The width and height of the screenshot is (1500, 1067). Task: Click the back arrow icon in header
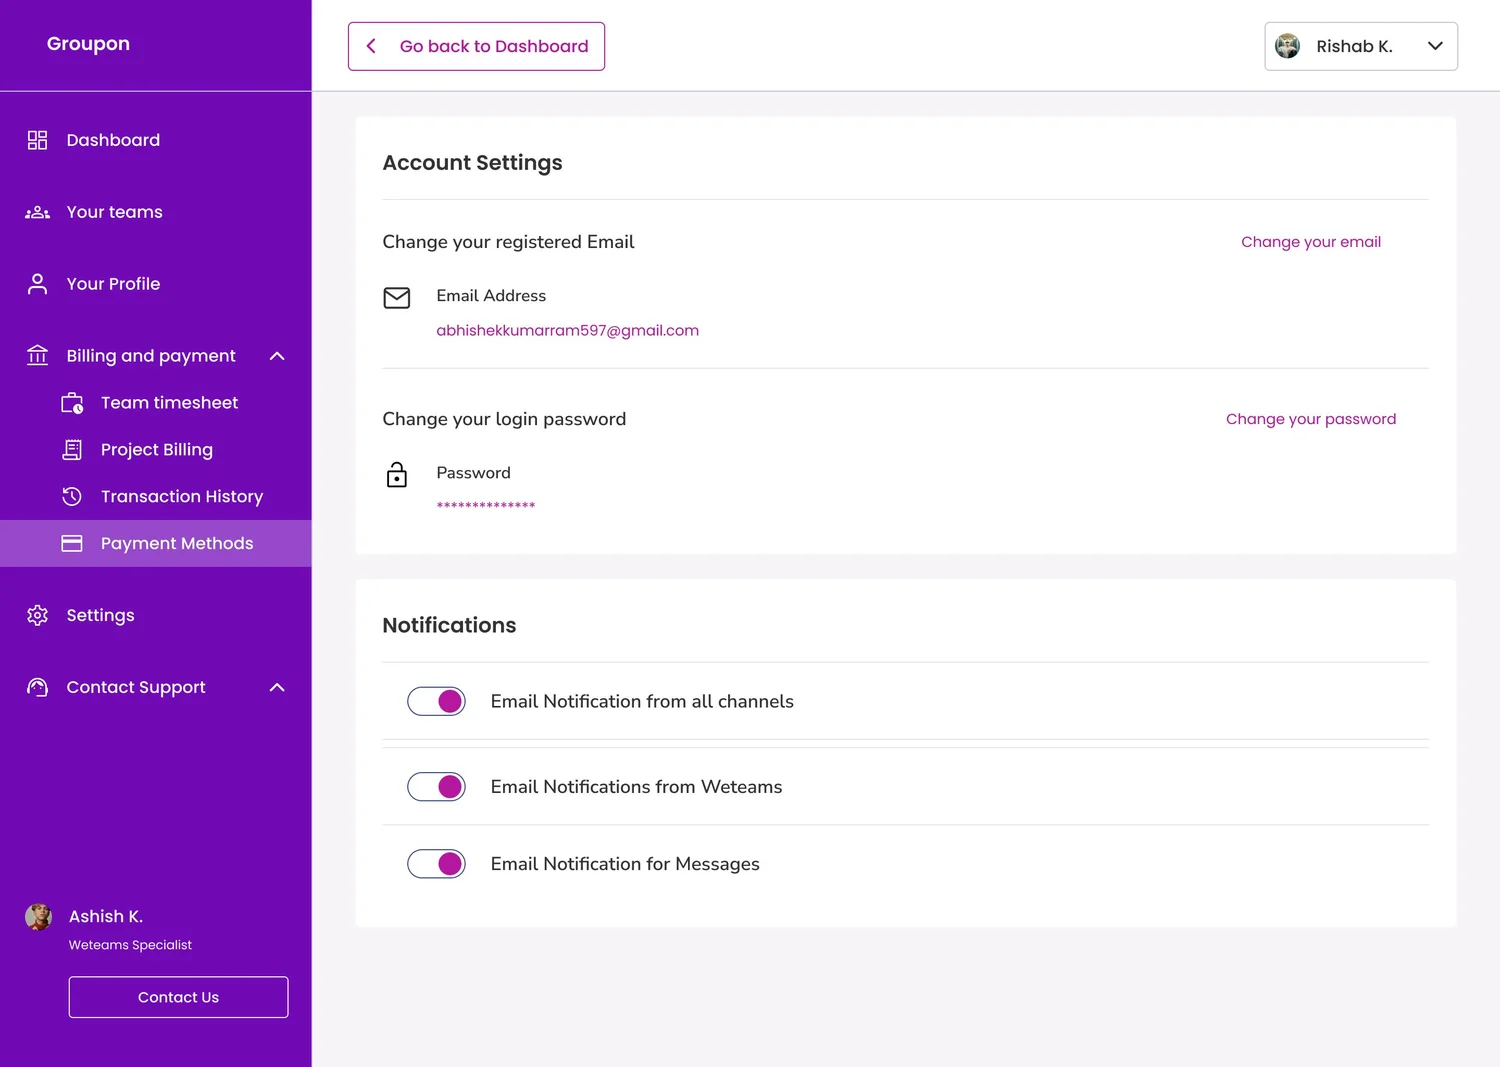[x=371, y=46]
